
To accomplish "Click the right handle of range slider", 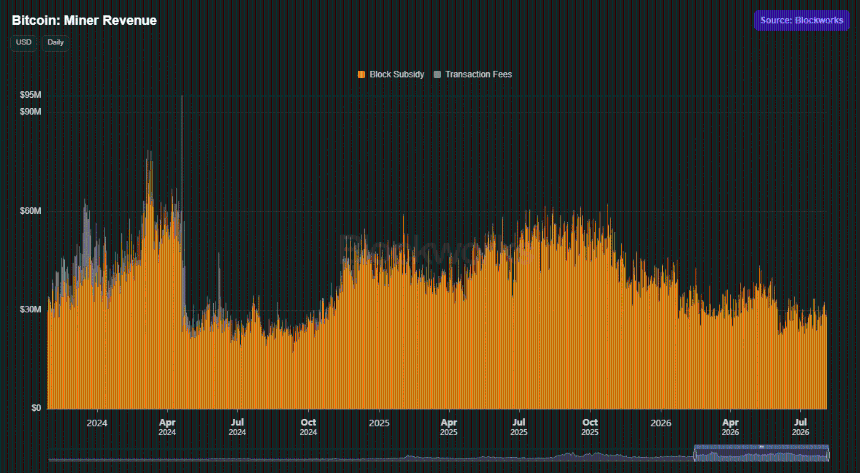I will [x=828, y=454].
